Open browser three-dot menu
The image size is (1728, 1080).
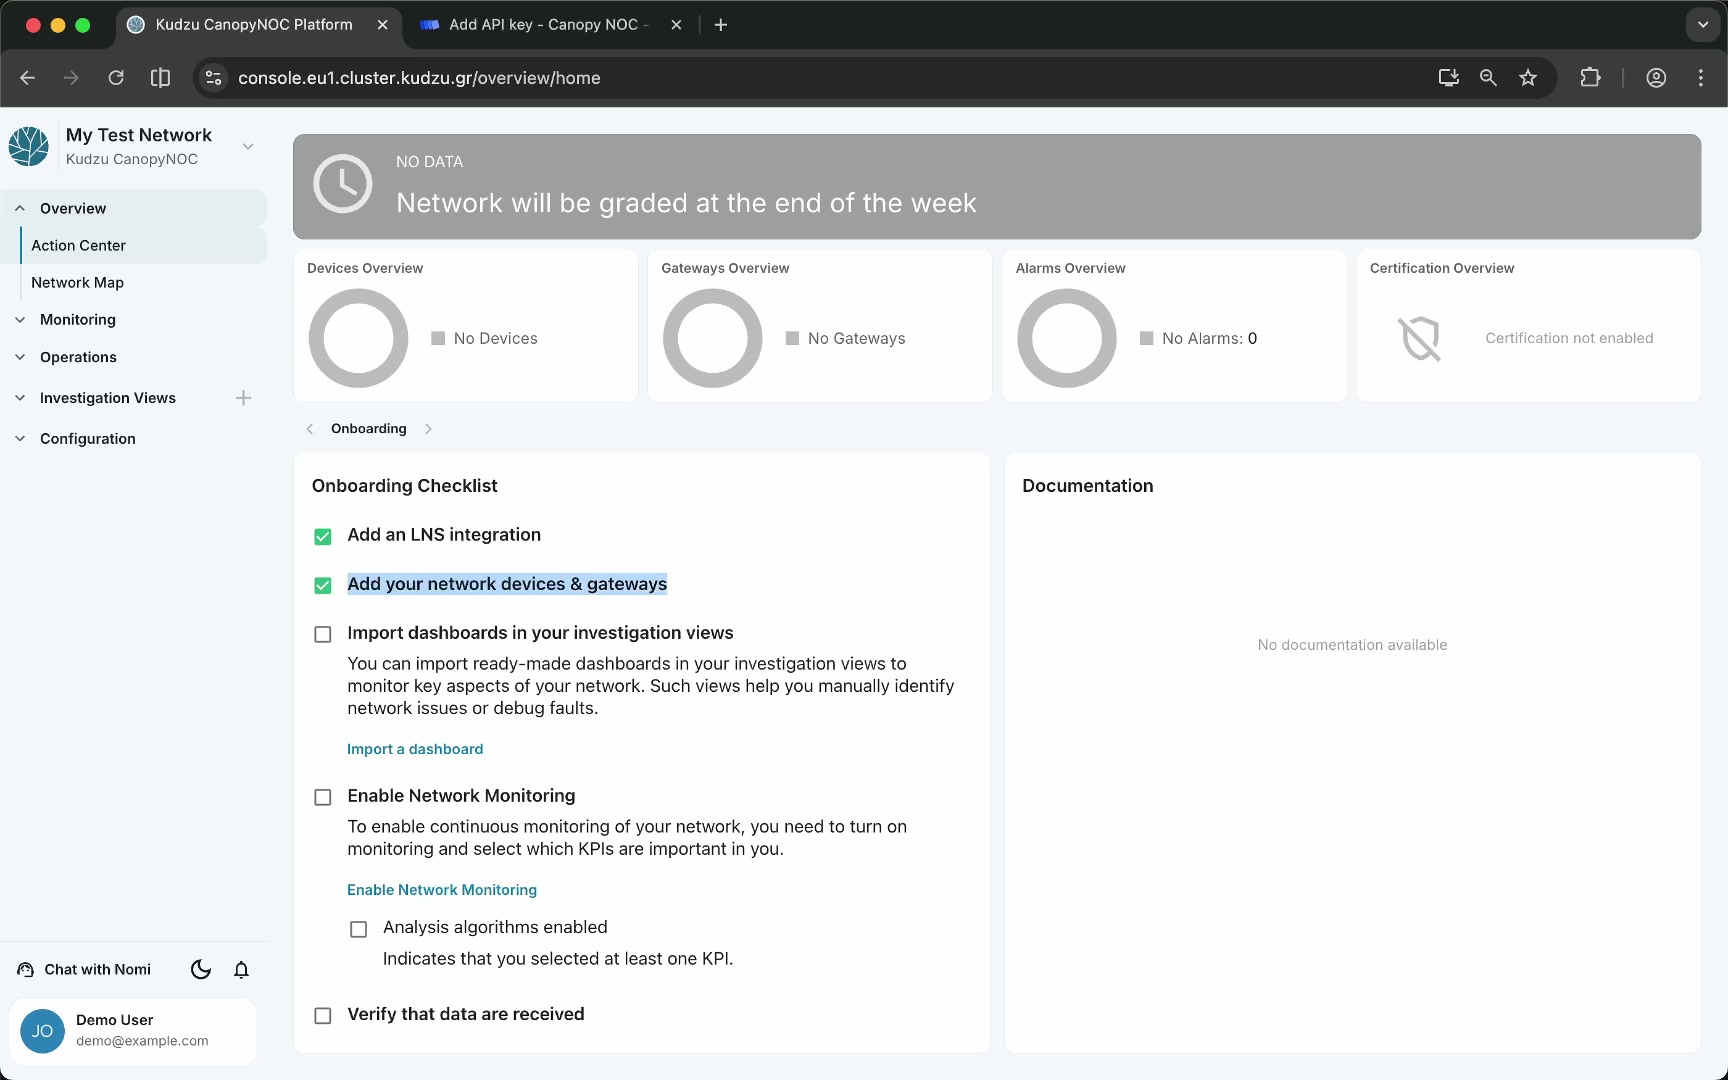[x=1701, y=78]
